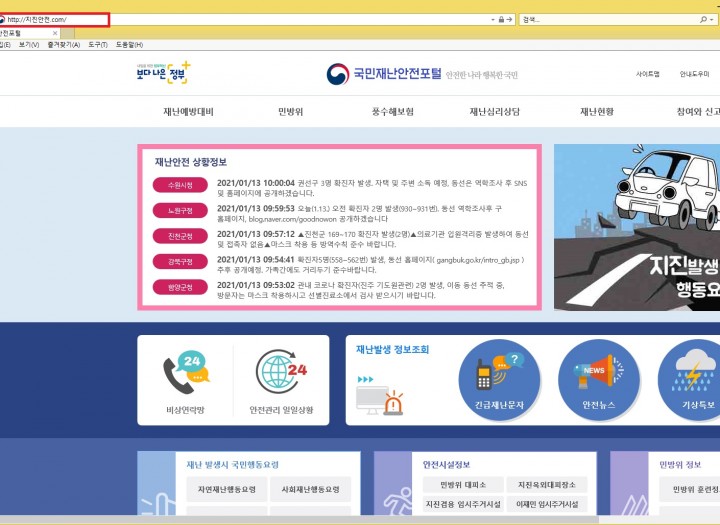Screen dimensions: 720x525
Task: Open the 사이트맵 link
Action: coord(647,74)
